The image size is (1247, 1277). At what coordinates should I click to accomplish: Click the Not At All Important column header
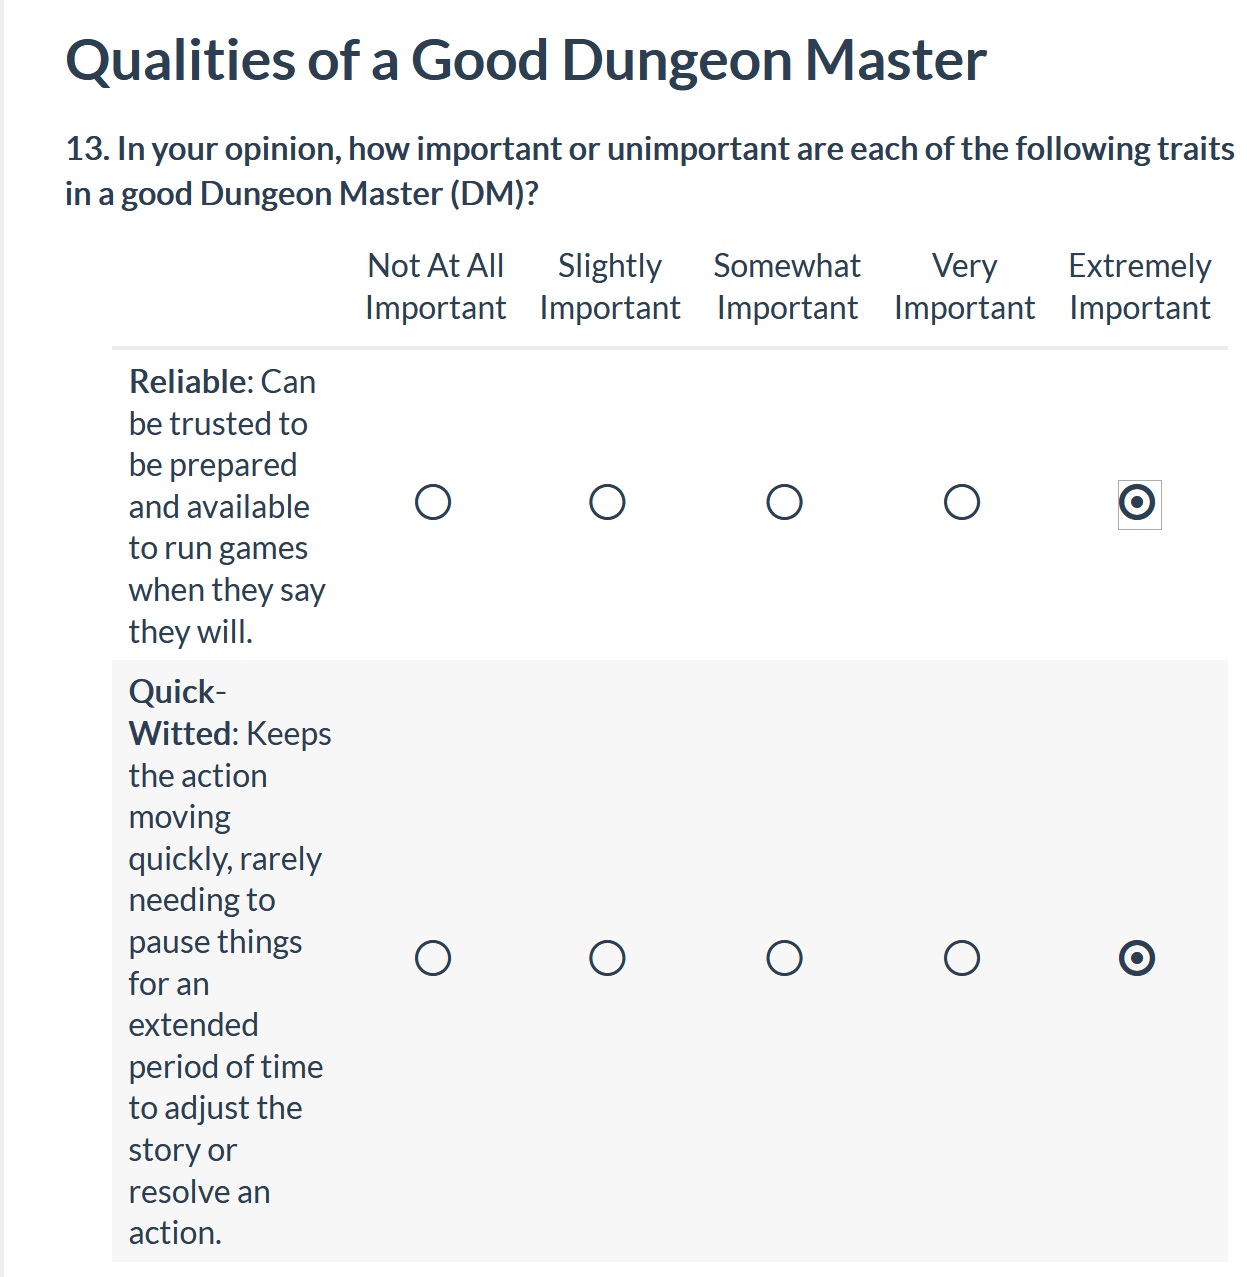435,287
